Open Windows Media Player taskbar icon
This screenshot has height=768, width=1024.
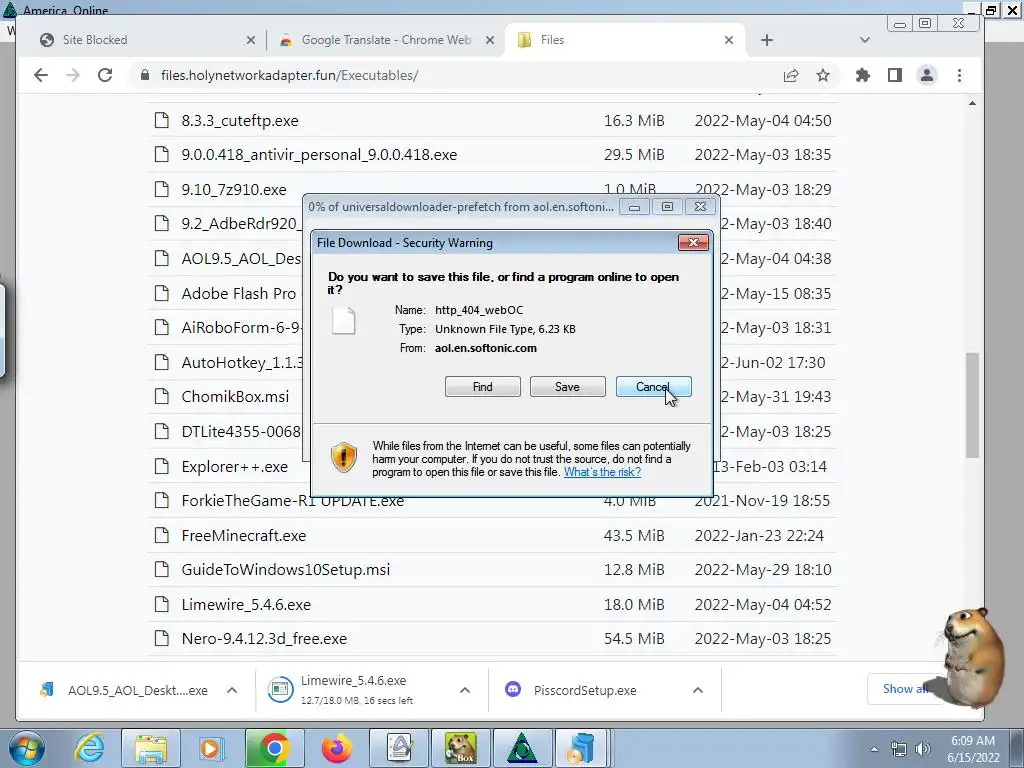tap(211, 748)
